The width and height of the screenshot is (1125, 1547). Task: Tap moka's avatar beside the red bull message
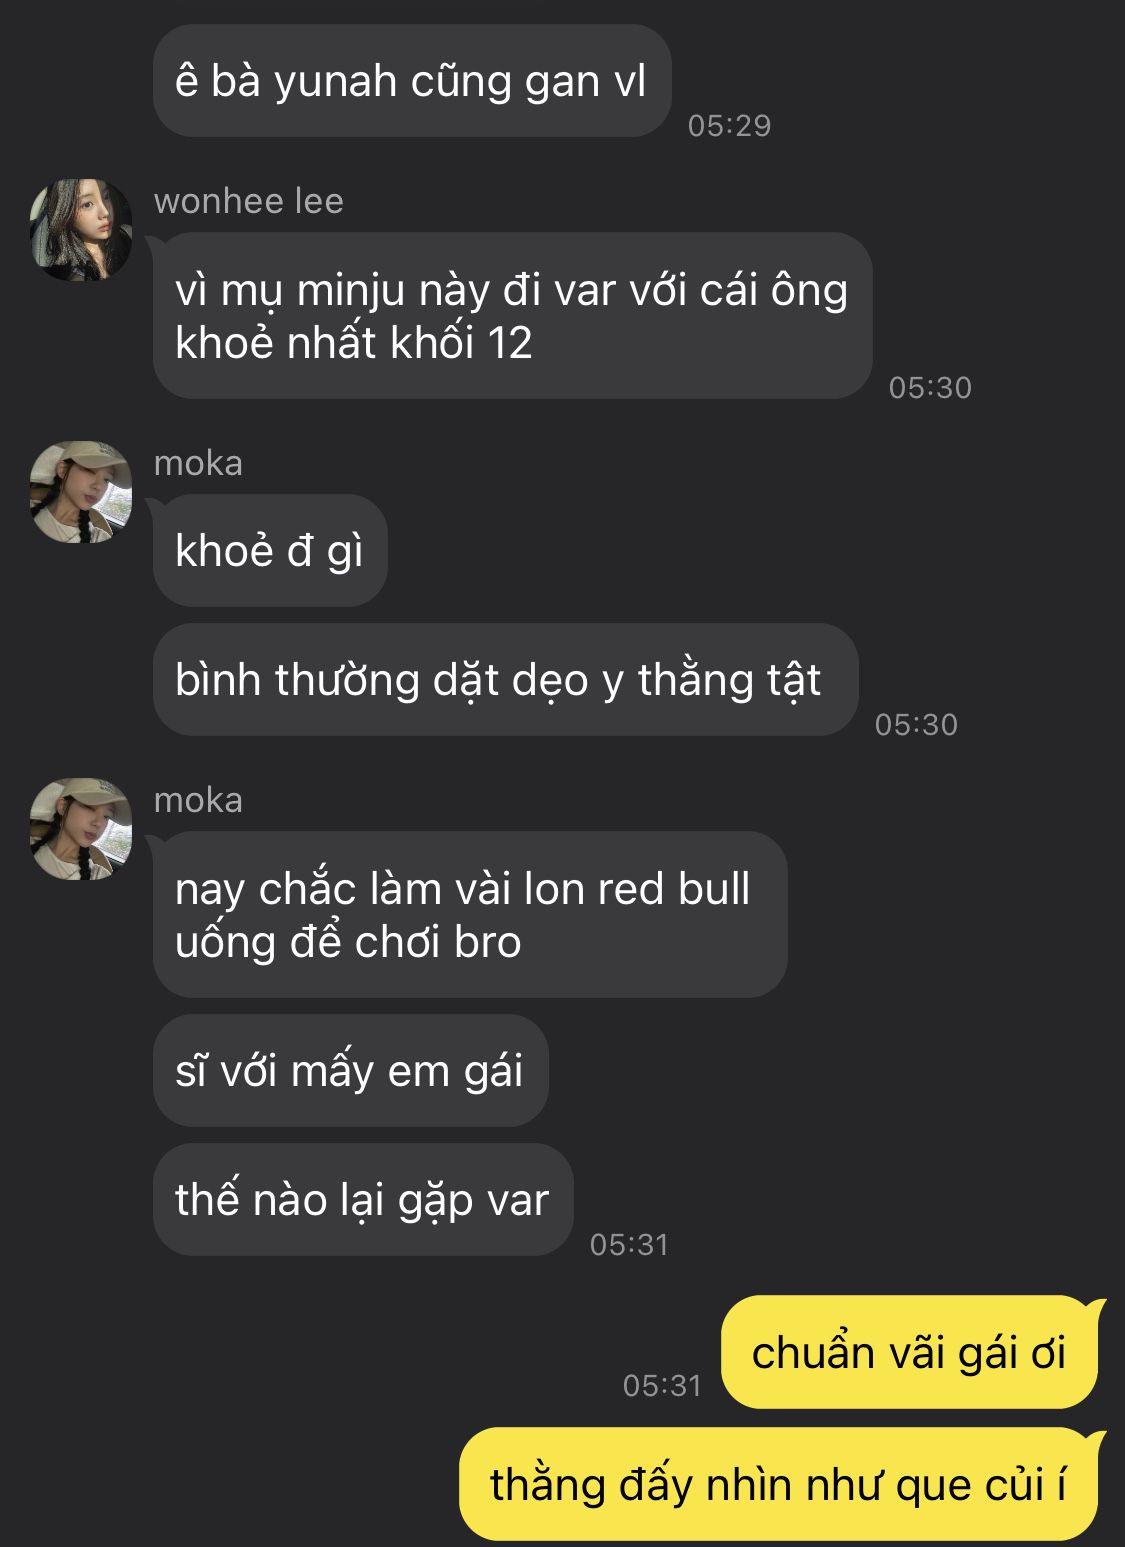(81, 829)
